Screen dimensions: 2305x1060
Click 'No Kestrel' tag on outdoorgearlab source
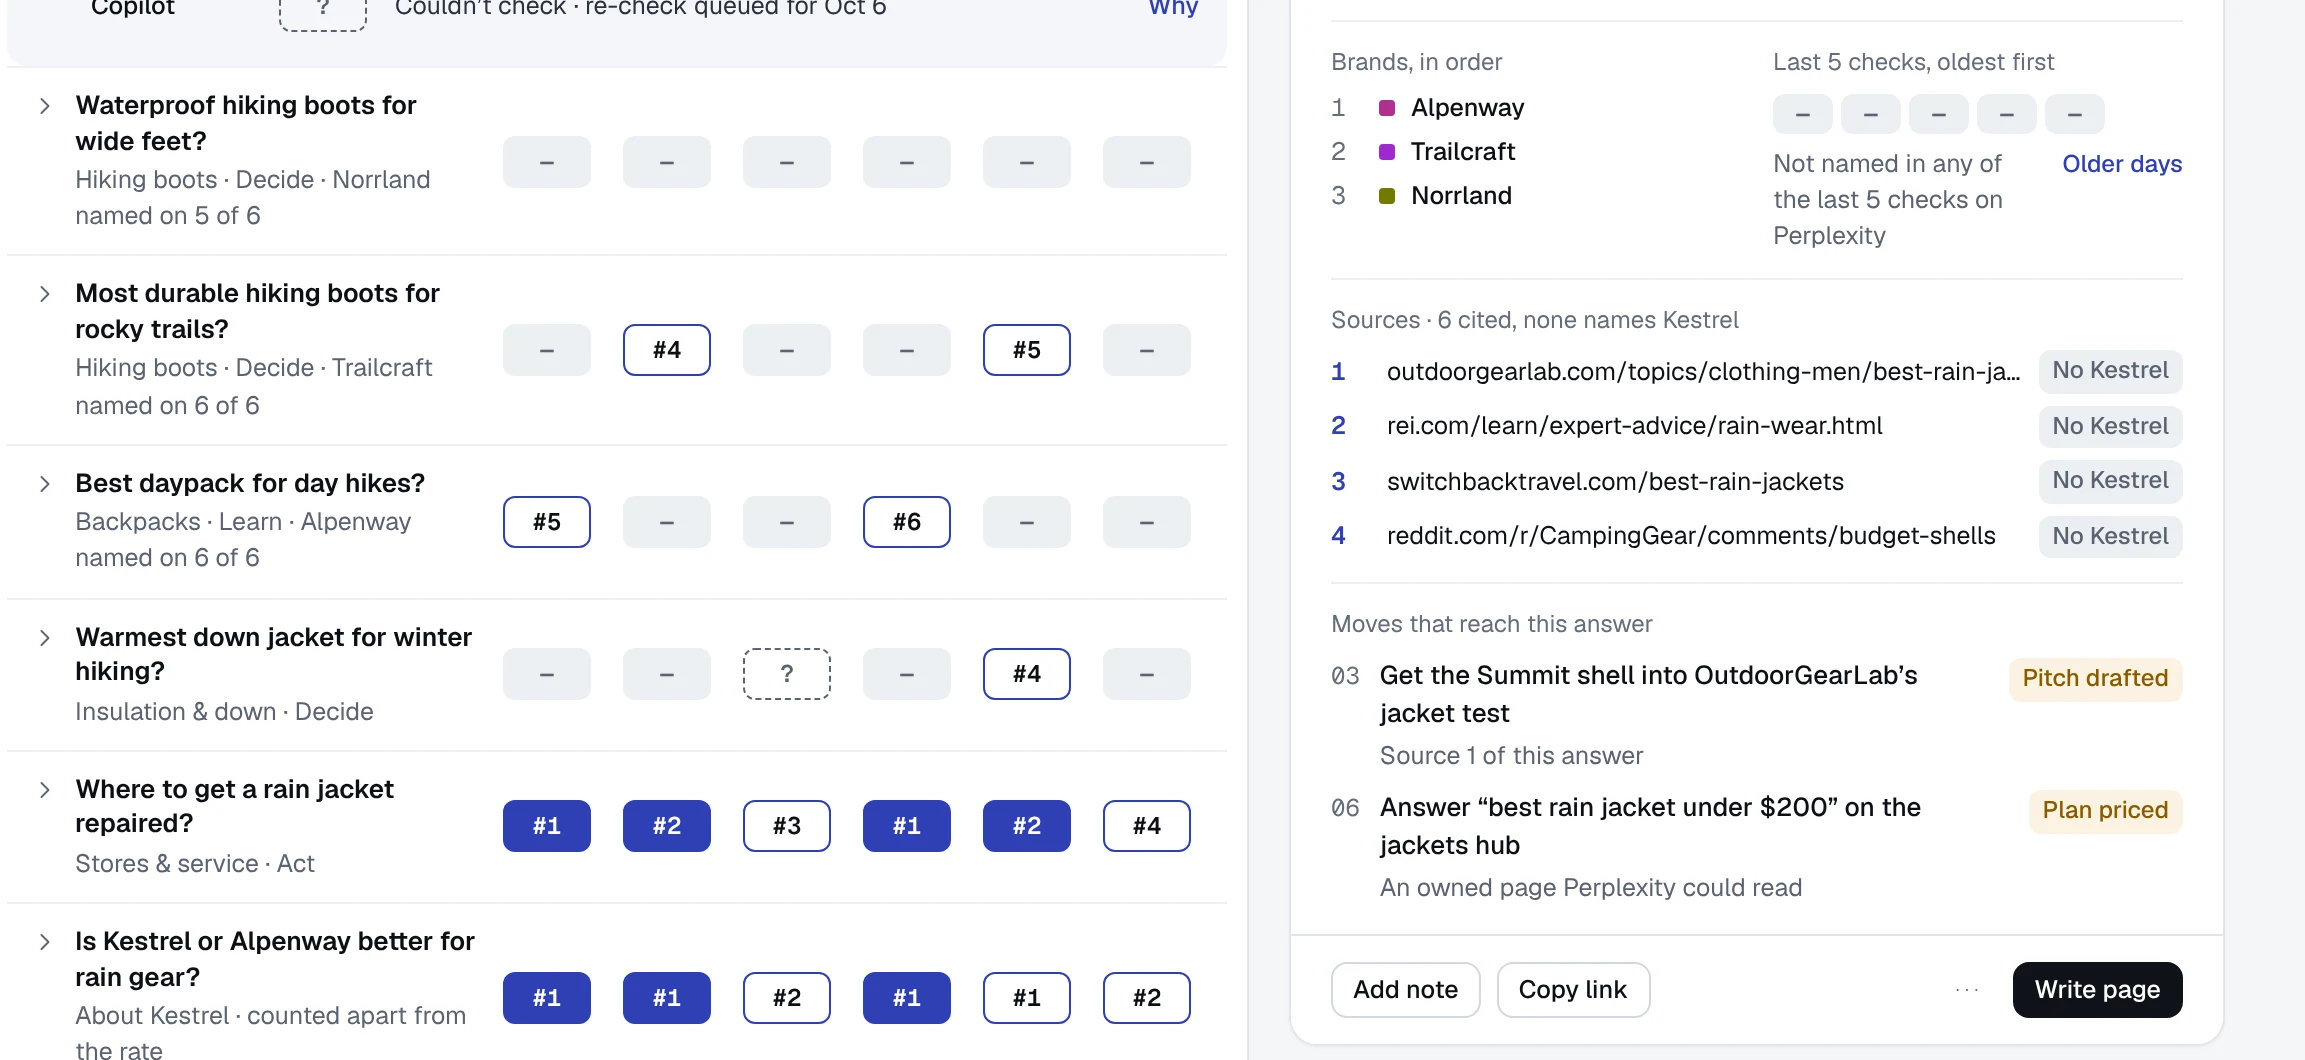point(2110,371)
